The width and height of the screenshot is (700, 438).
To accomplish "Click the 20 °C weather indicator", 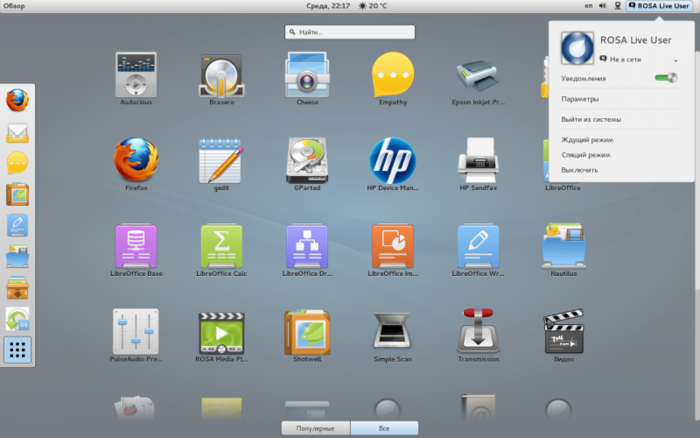I will (373, 6).
